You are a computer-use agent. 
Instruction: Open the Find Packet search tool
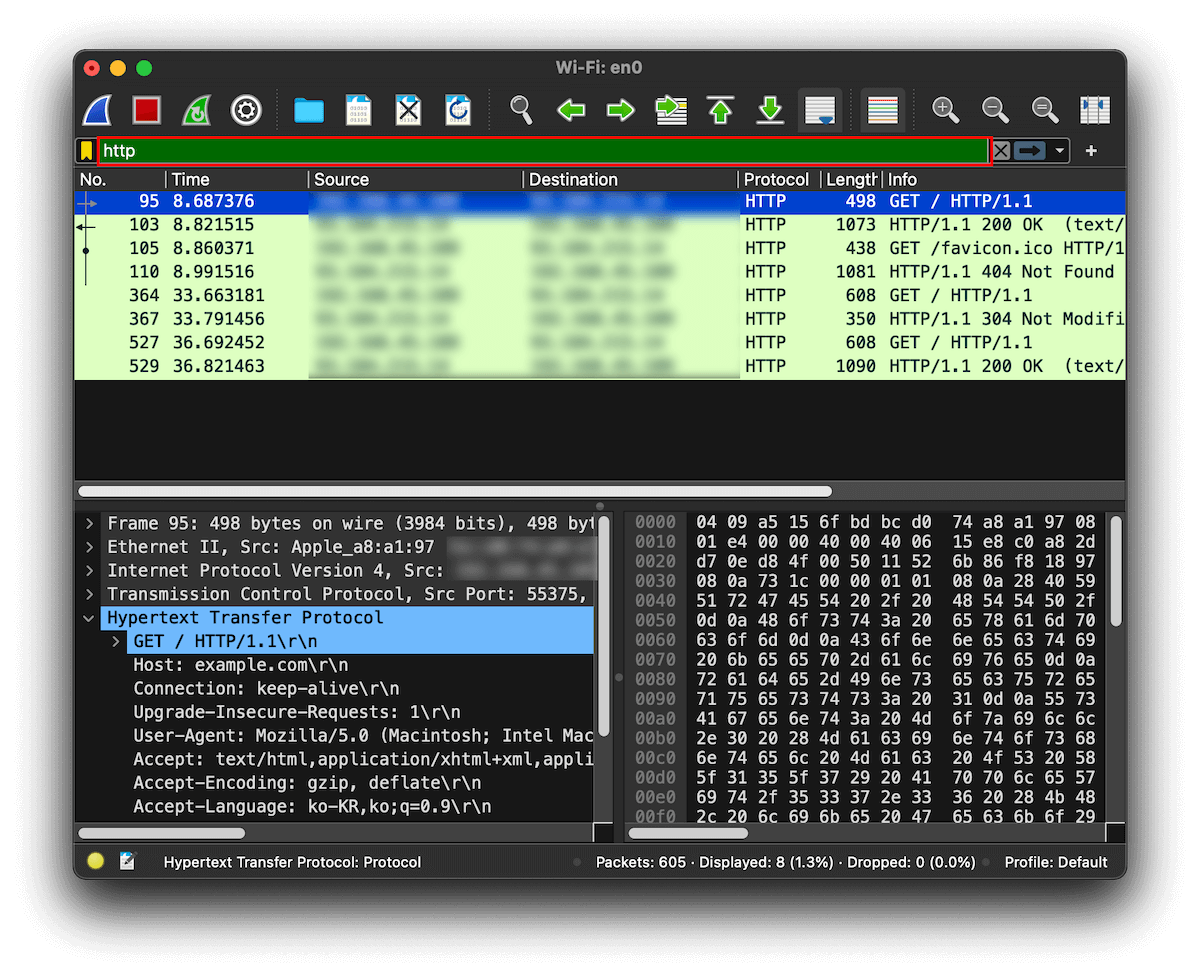click(x=521, y=110)
